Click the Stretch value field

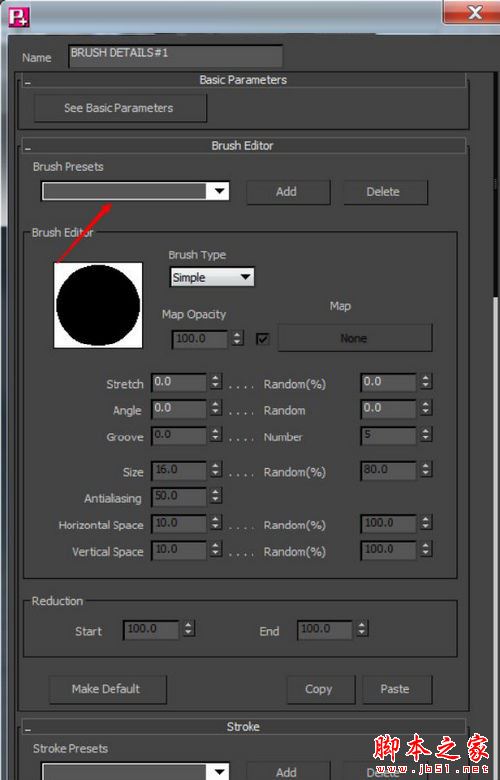pos(179,382)
